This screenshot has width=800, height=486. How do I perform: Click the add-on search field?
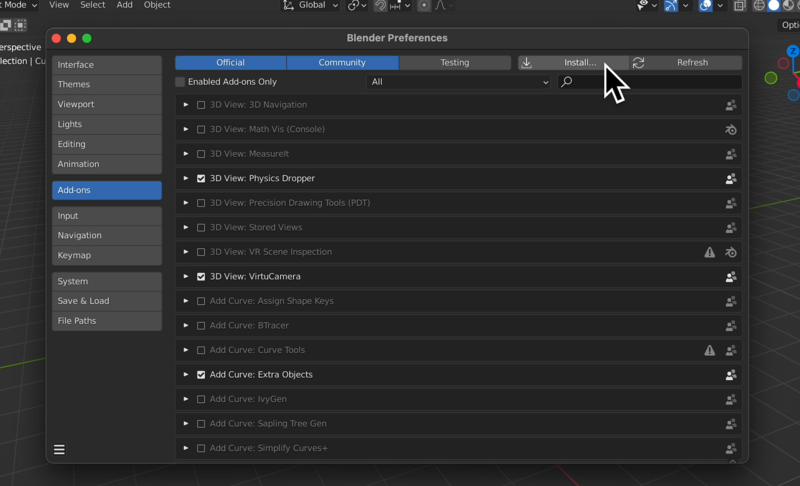pos(649,82)
